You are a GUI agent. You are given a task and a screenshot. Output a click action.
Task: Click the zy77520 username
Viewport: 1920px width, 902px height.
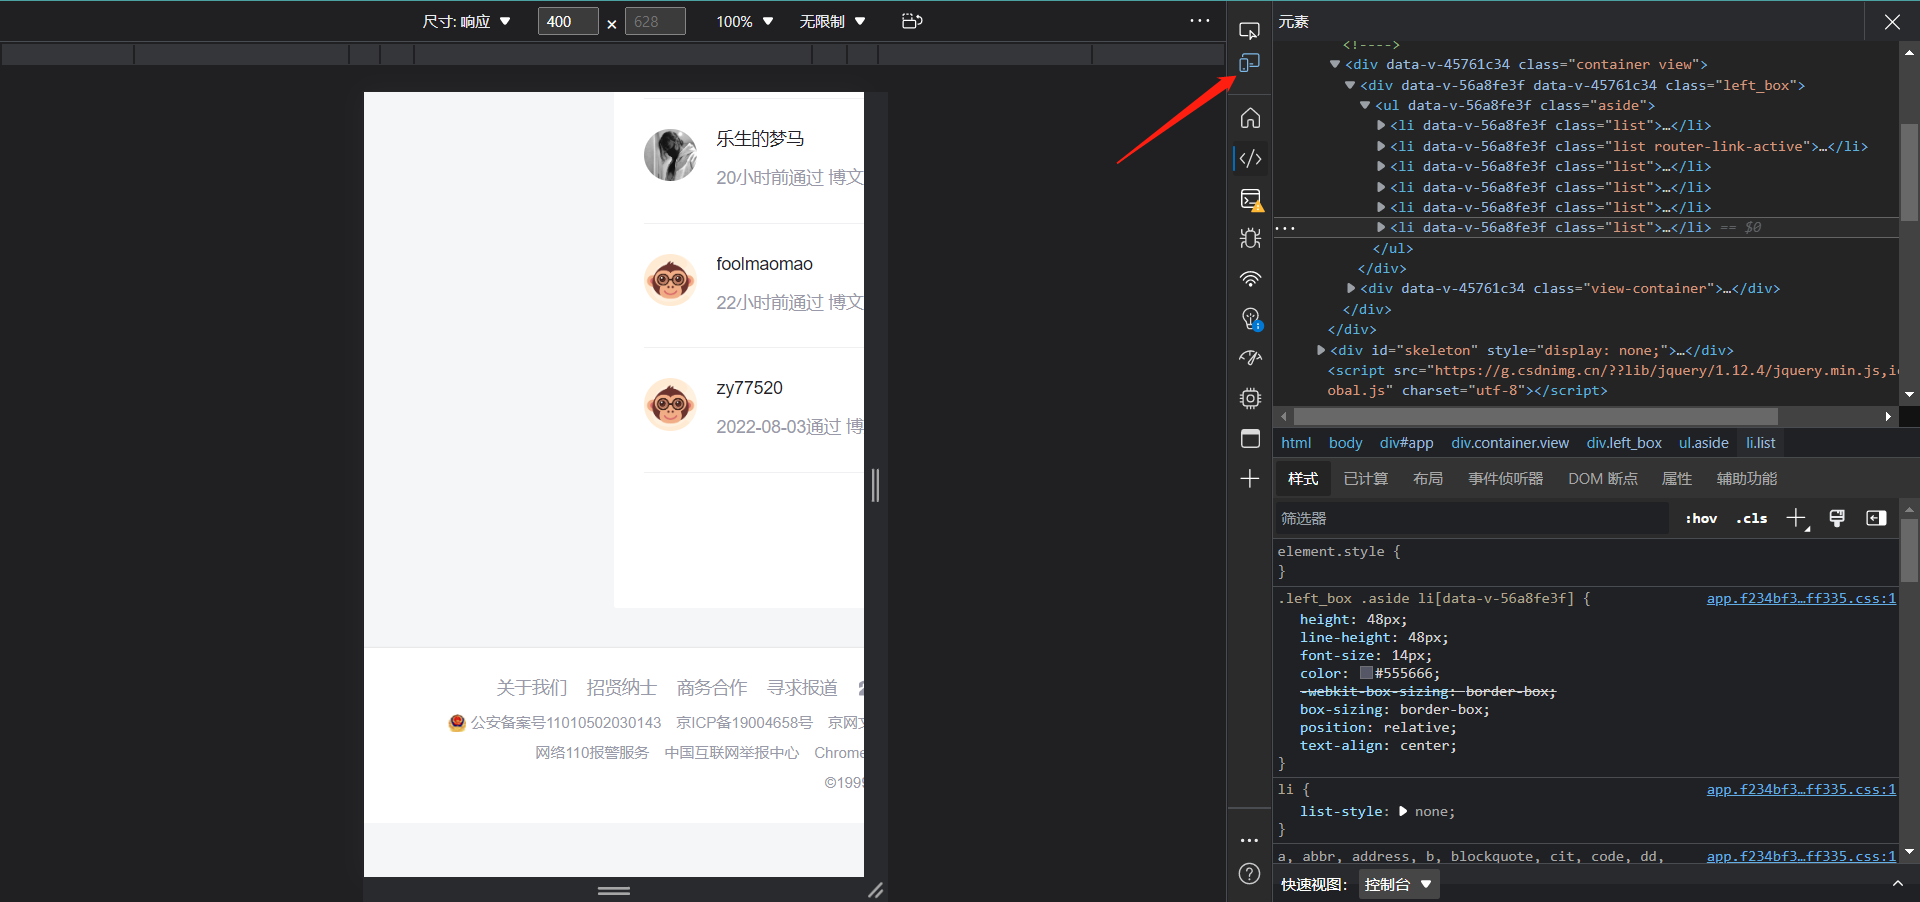pyautogui.click(x=749, y=388)
